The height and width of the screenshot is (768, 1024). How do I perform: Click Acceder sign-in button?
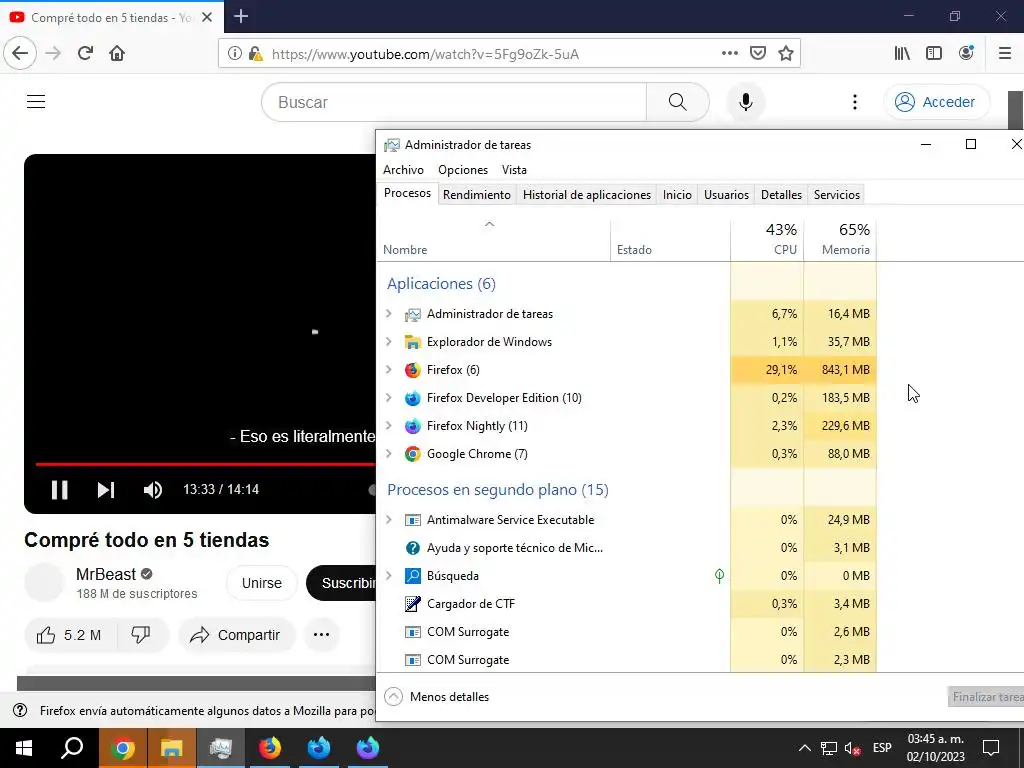936,102
